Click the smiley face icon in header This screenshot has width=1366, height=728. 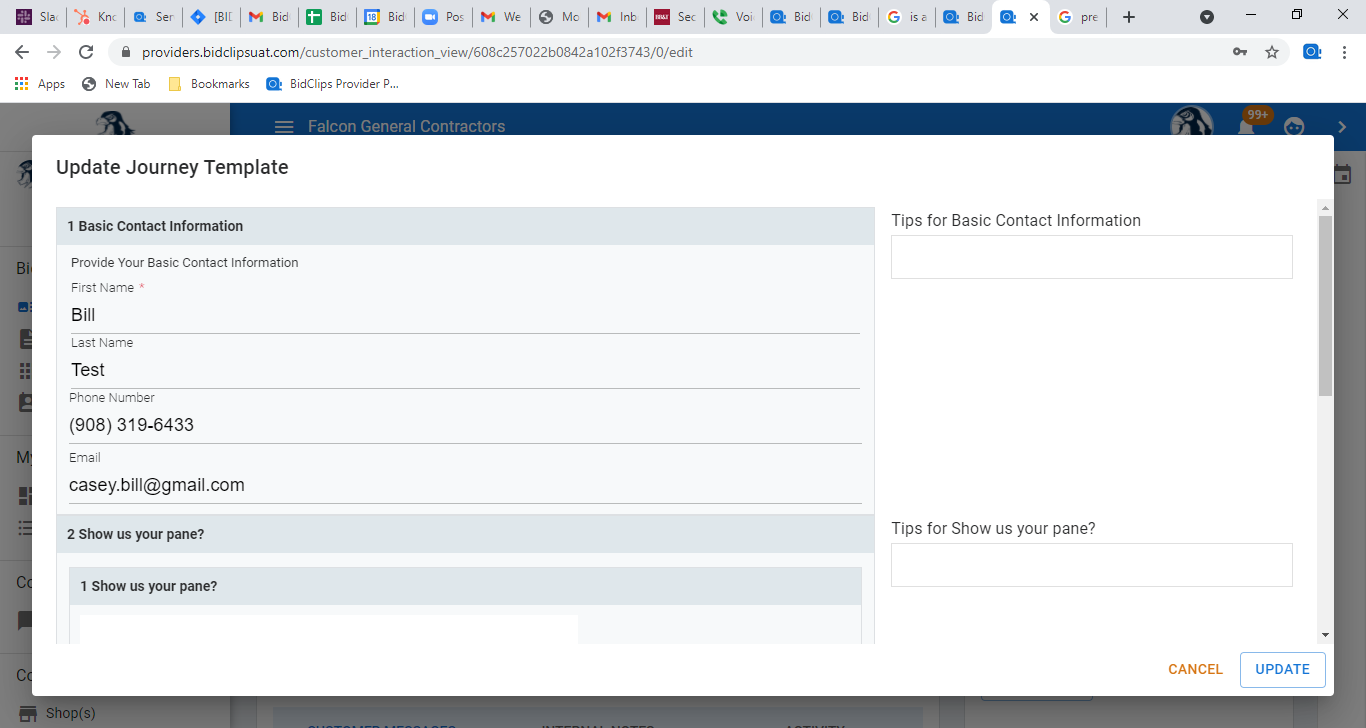pos(1294,126)
